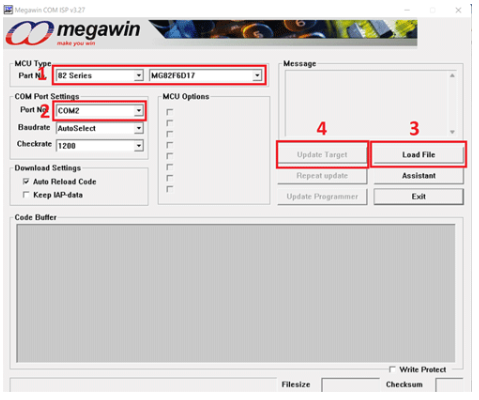Close the Megawin COM ISP window
This screenshot has height=400, width=479.
pos(458,10)
